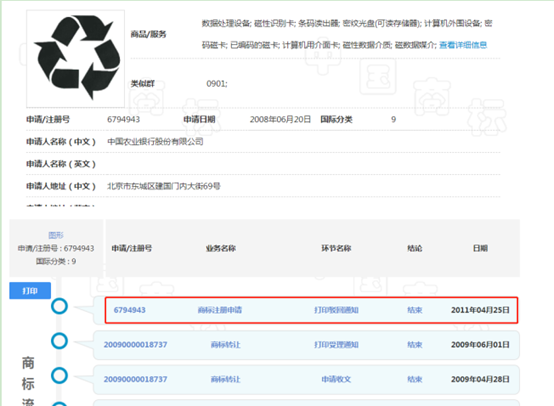Click the date 2009年04月28日
This screenshot has height=406, width=554.
point(480,379)
